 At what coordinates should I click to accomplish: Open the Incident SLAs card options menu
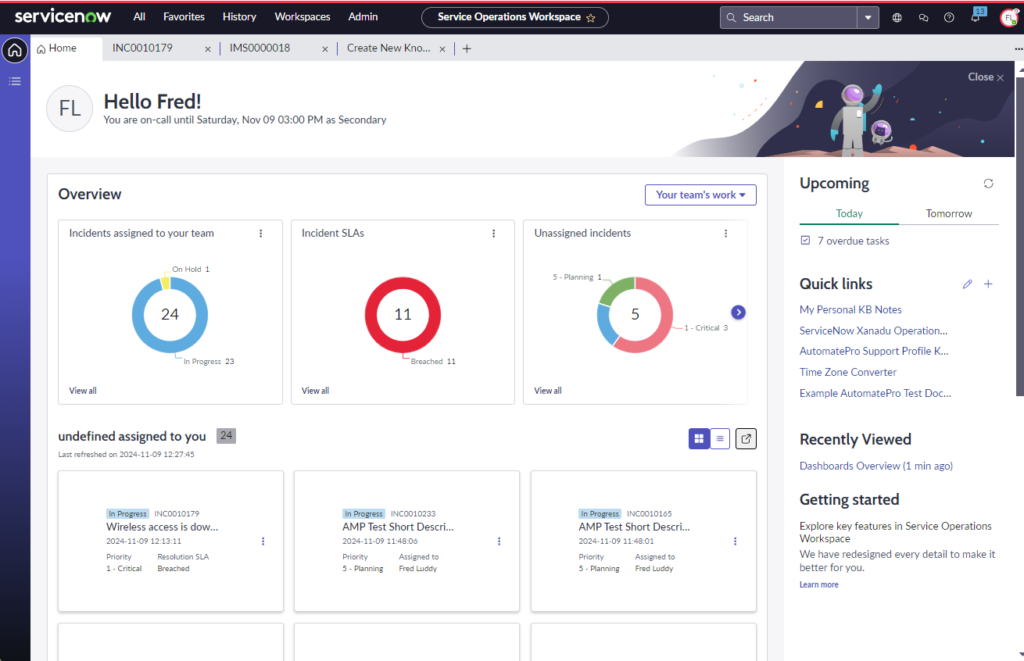point(493,233)
